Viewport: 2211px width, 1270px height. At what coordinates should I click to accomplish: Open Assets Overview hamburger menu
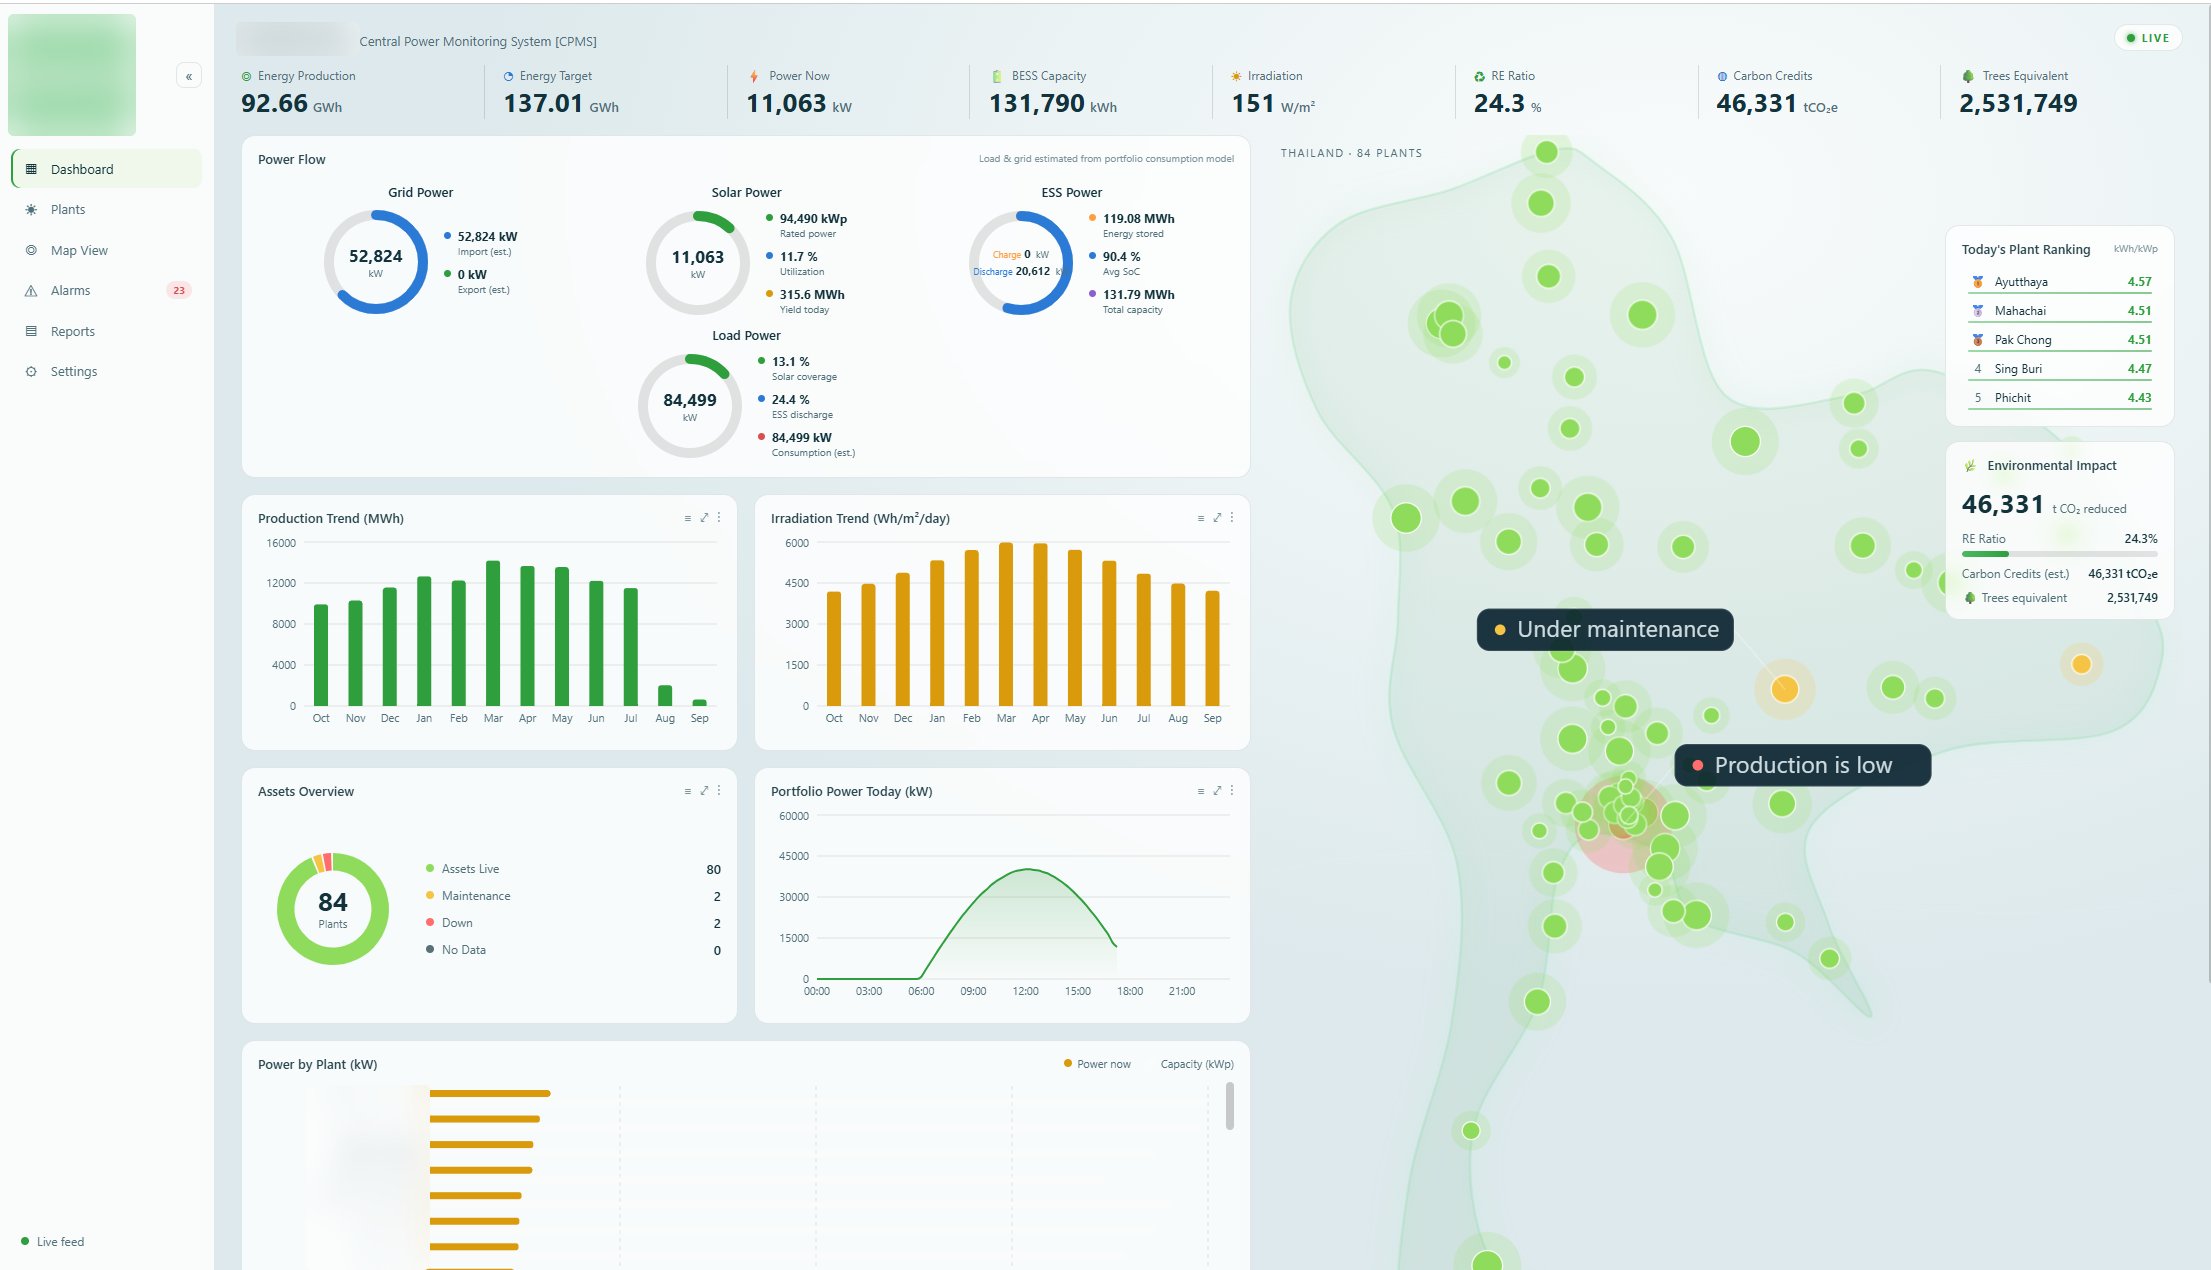[x=687, y=791]
